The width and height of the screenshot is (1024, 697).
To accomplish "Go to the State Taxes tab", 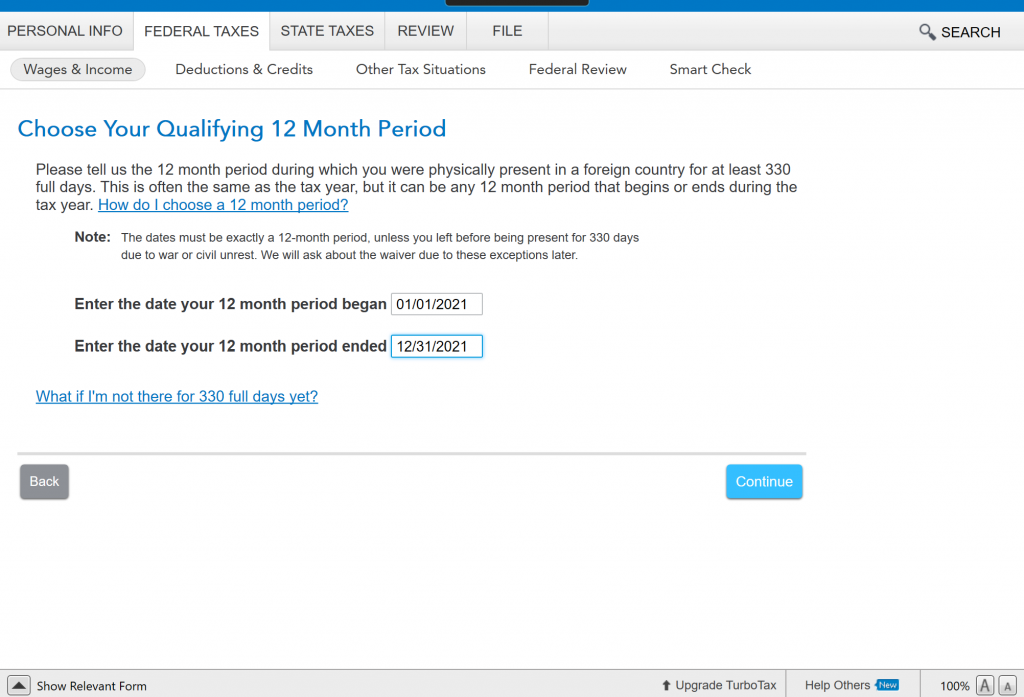I will click(x=327, y=31).
